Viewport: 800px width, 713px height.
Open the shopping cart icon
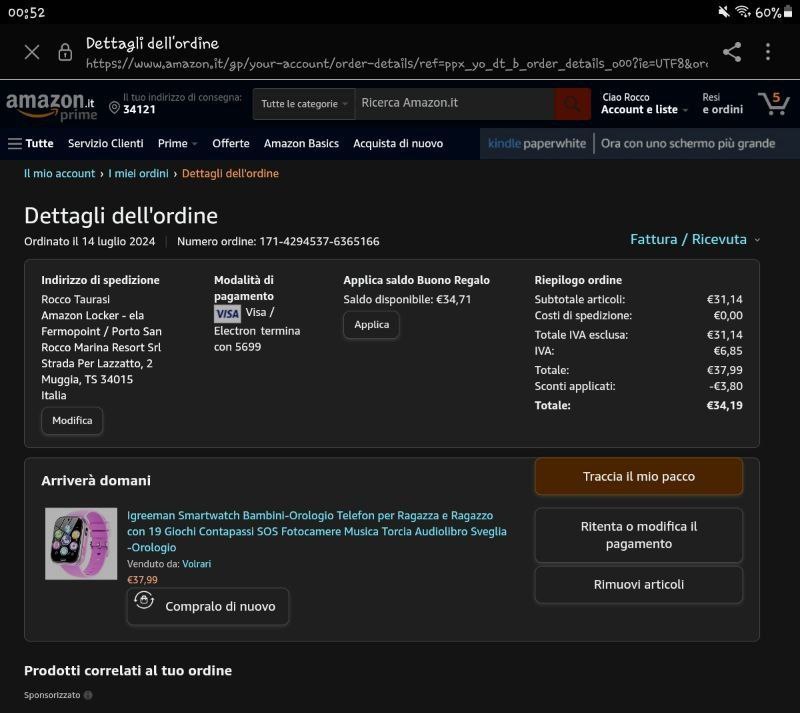click(773, 103)
